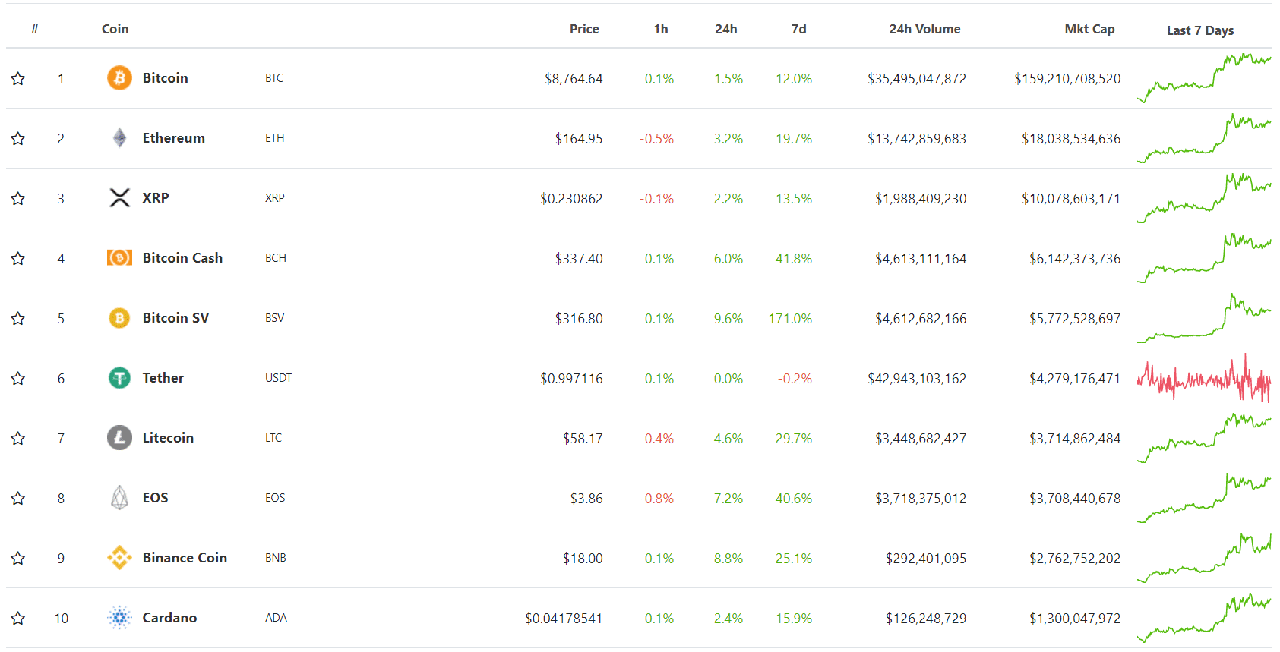The width and height of the screenshot is (1280, 652).
Task: Sort by the 1h change column
Action: coord(661,29)
